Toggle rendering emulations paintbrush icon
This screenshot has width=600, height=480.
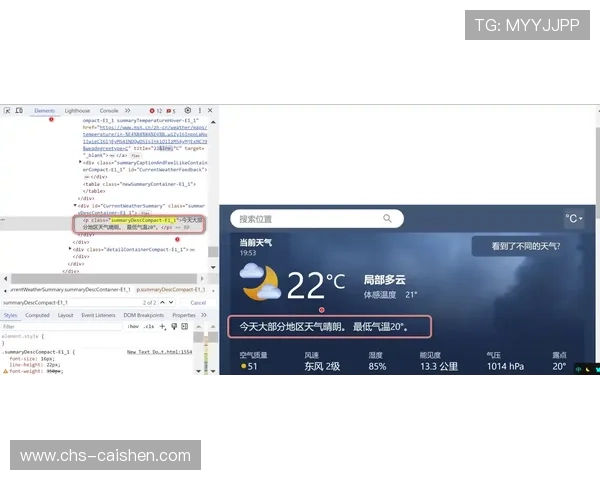pos(174,327)
